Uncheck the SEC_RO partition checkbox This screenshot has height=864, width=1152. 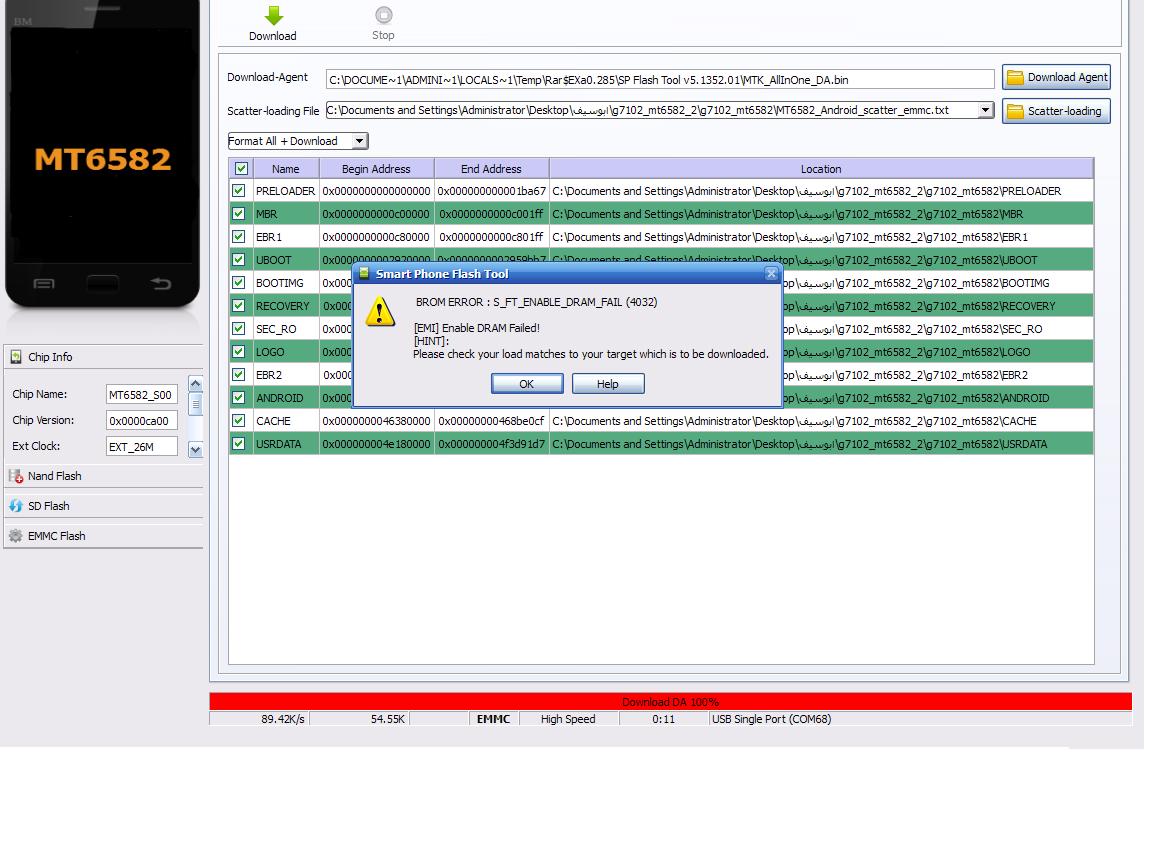(239, 328)
